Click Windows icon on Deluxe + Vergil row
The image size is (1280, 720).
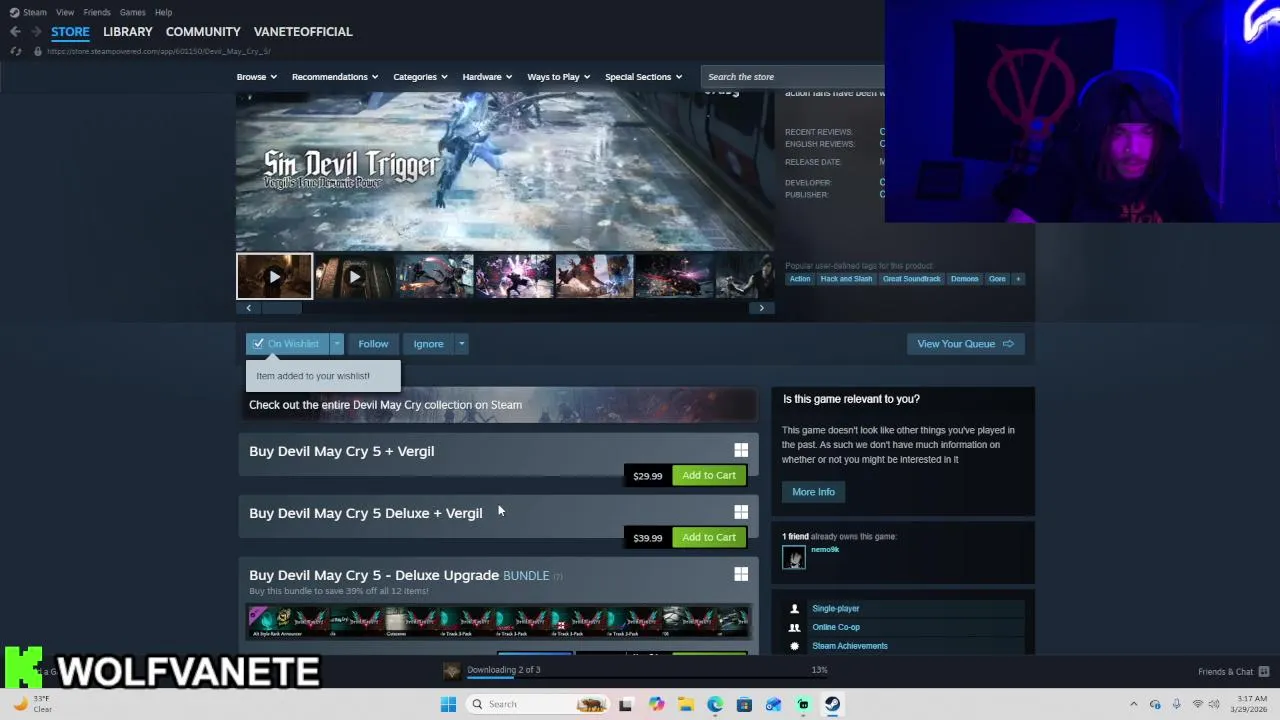[x=741, y=513]
